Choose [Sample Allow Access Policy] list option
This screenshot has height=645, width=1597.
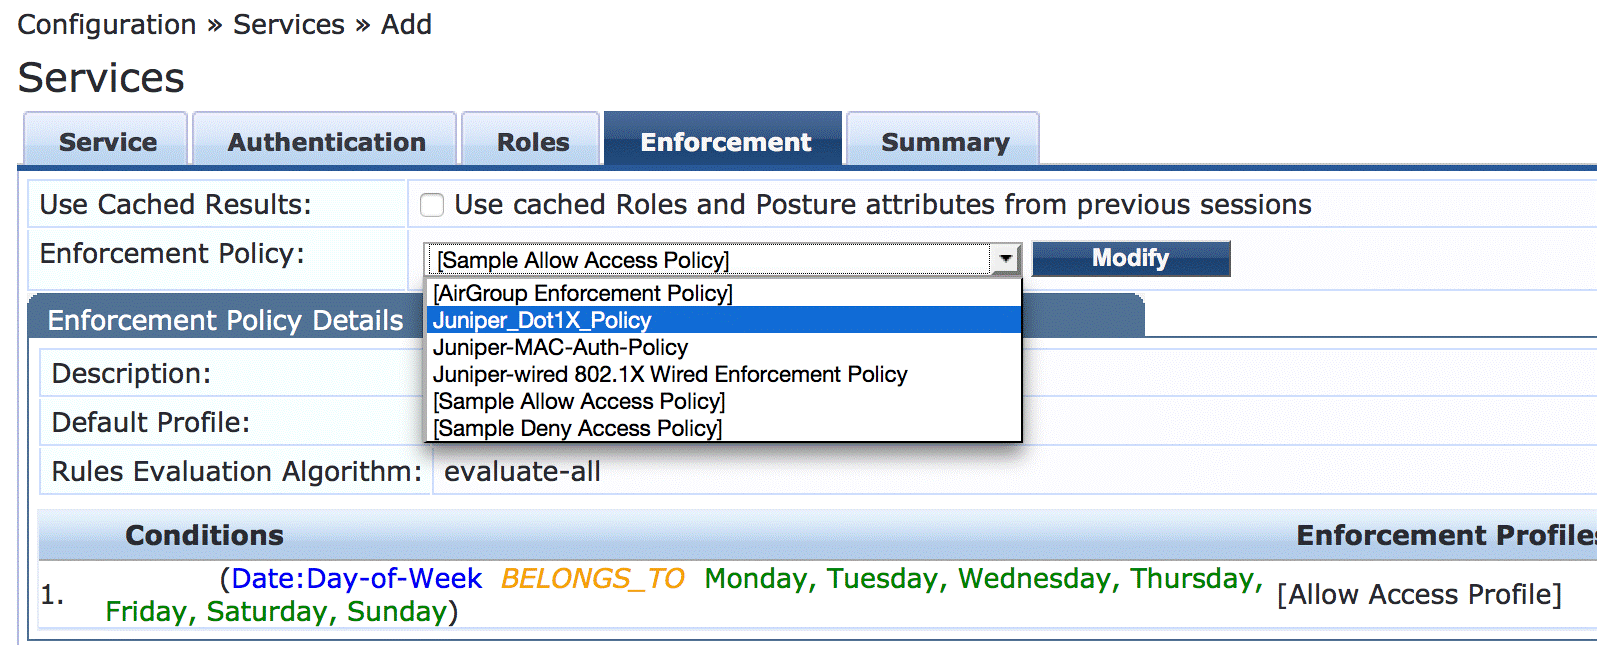579,401
